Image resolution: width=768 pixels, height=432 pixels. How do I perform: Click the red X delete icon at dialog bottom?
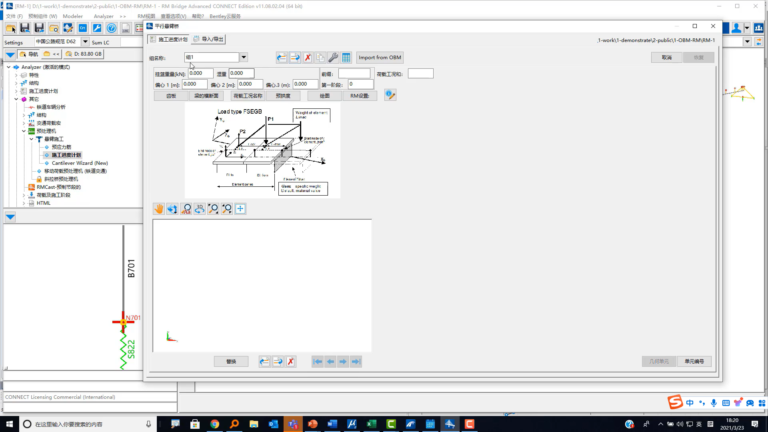pyautogui.click(x=291, y=361)
